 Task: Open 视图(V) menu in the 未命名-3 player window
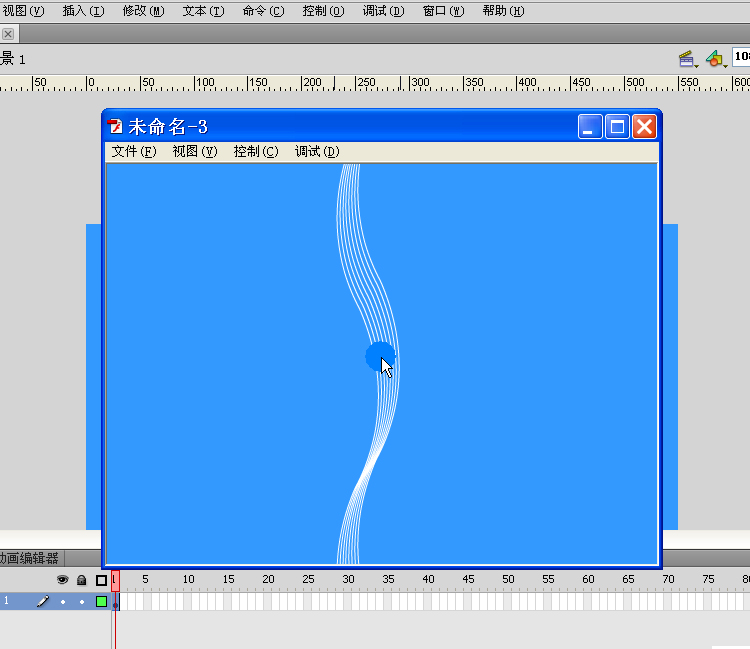click(195, 152)
